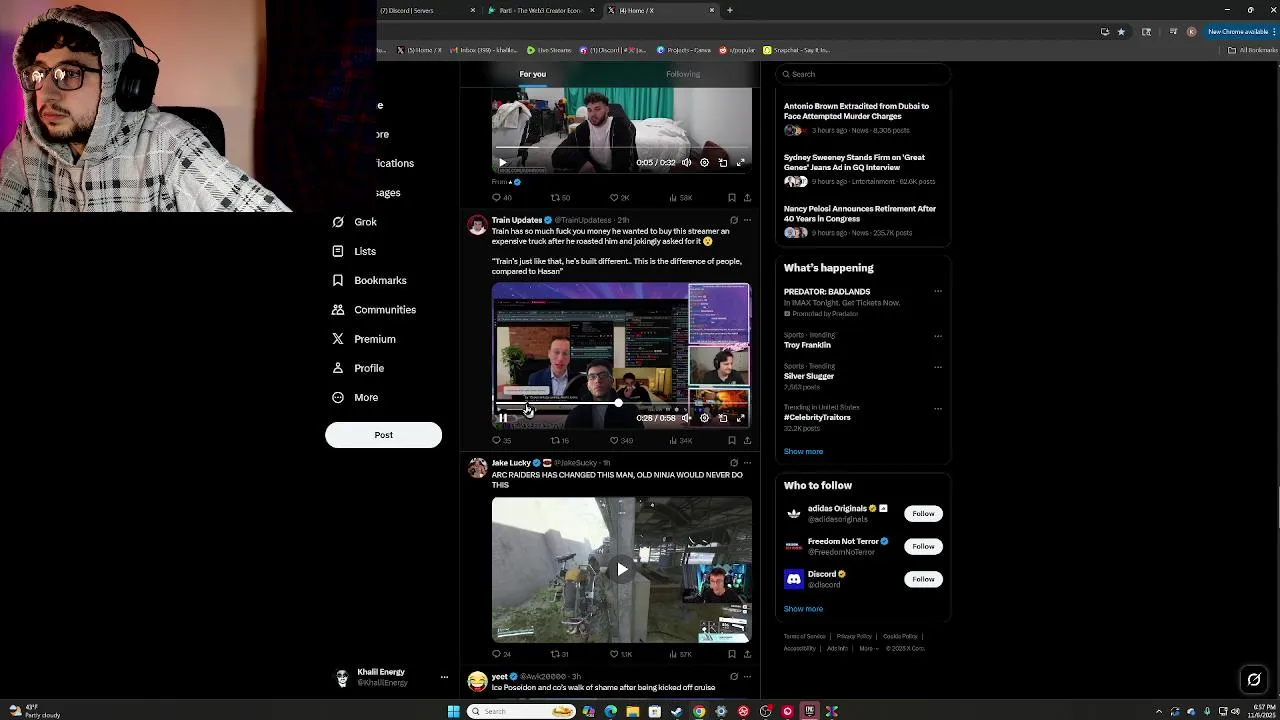Viewport: 1280px width, 720px height.
Task: Play the Jake Lucky ARC Raiders video
Action: click(x=622, y=569)
